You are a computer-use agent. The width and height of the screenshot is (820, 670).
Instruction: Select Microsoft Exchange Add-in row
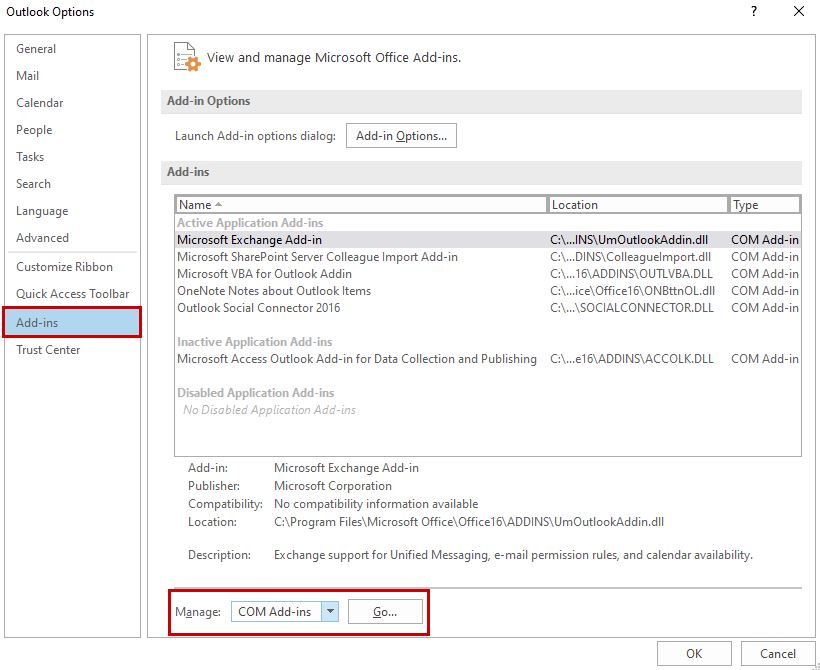pos(487,240)
